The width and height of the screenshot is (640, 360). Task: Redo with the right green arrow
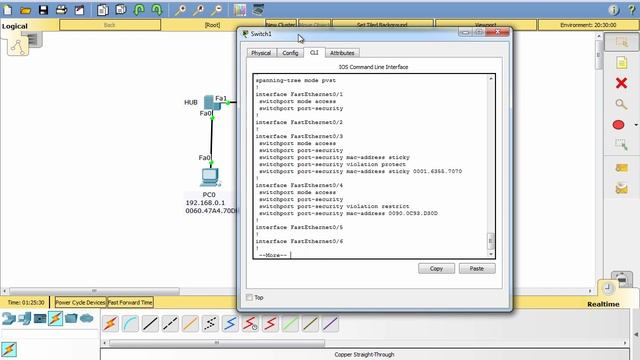click(x=157, y=9)
